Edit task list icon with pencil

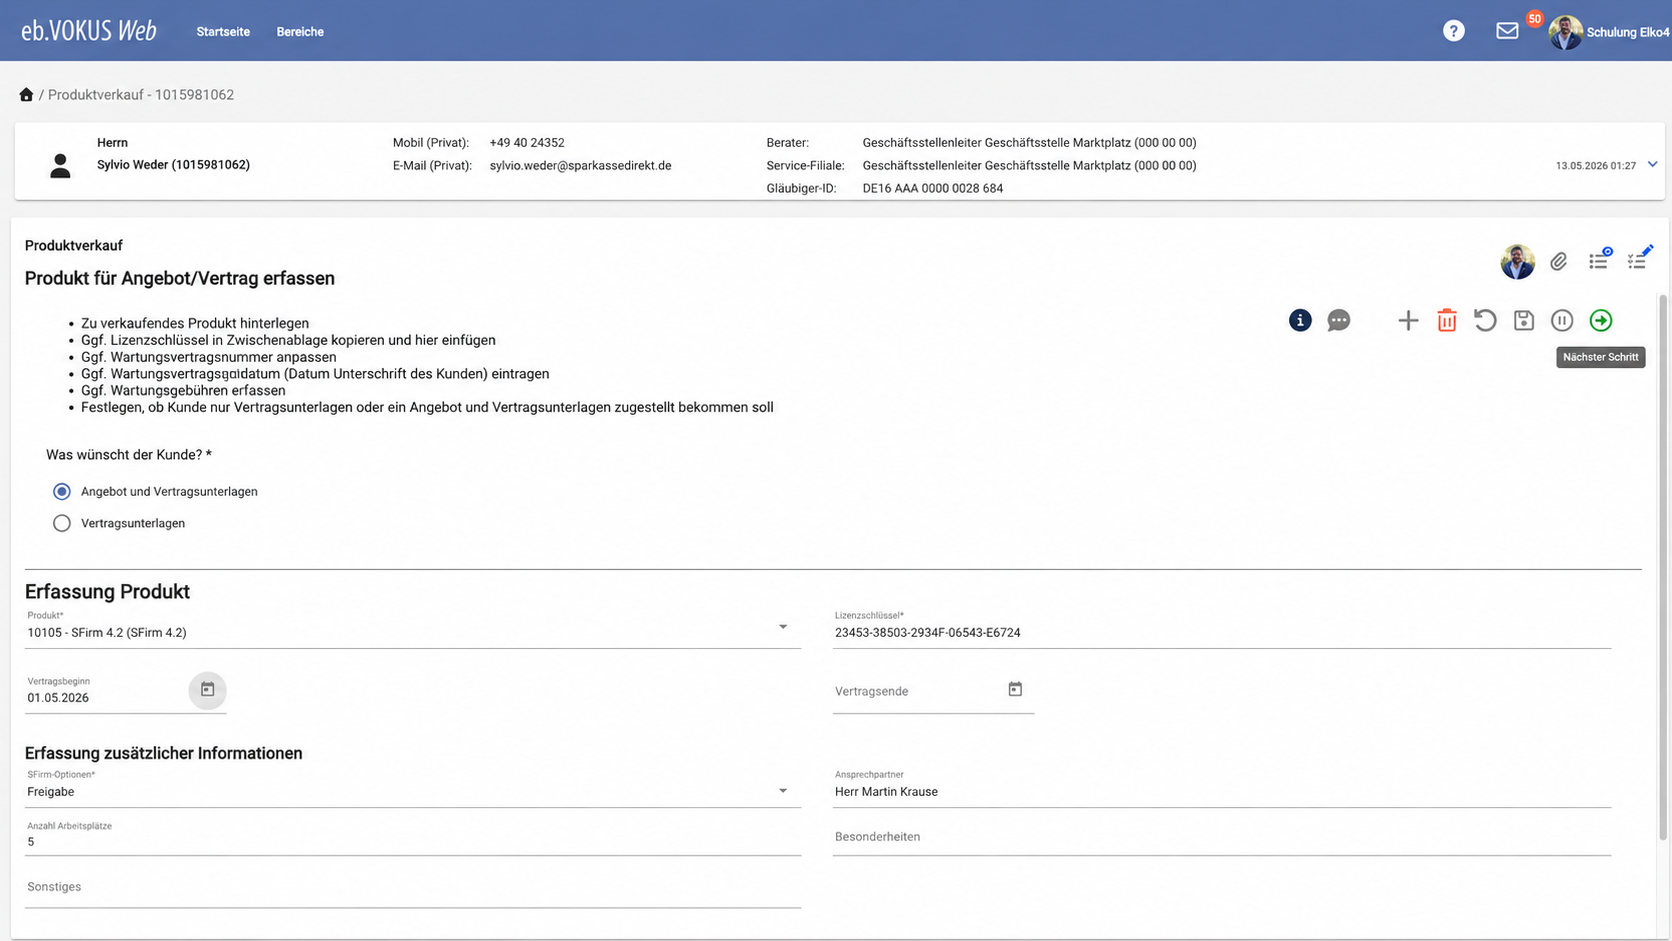1639,259
